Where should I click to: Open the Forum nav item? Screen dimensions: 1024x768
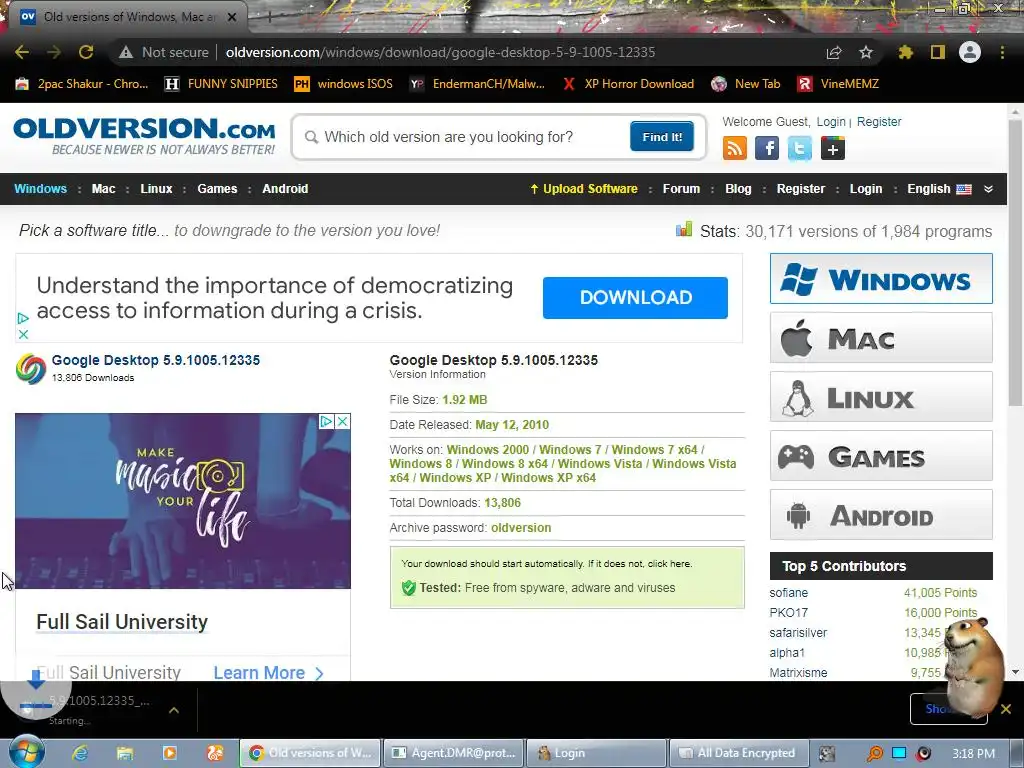point(681,189)
